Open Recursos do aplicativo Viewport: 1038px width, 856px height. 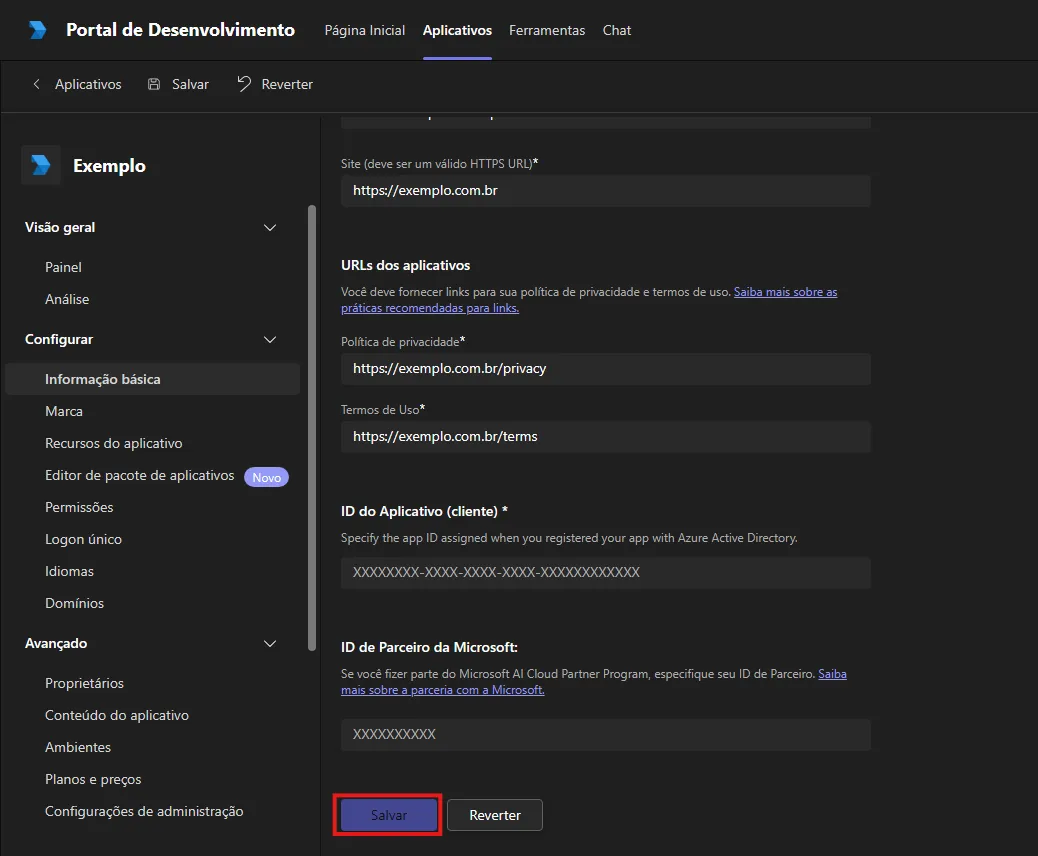coord(114,444)
